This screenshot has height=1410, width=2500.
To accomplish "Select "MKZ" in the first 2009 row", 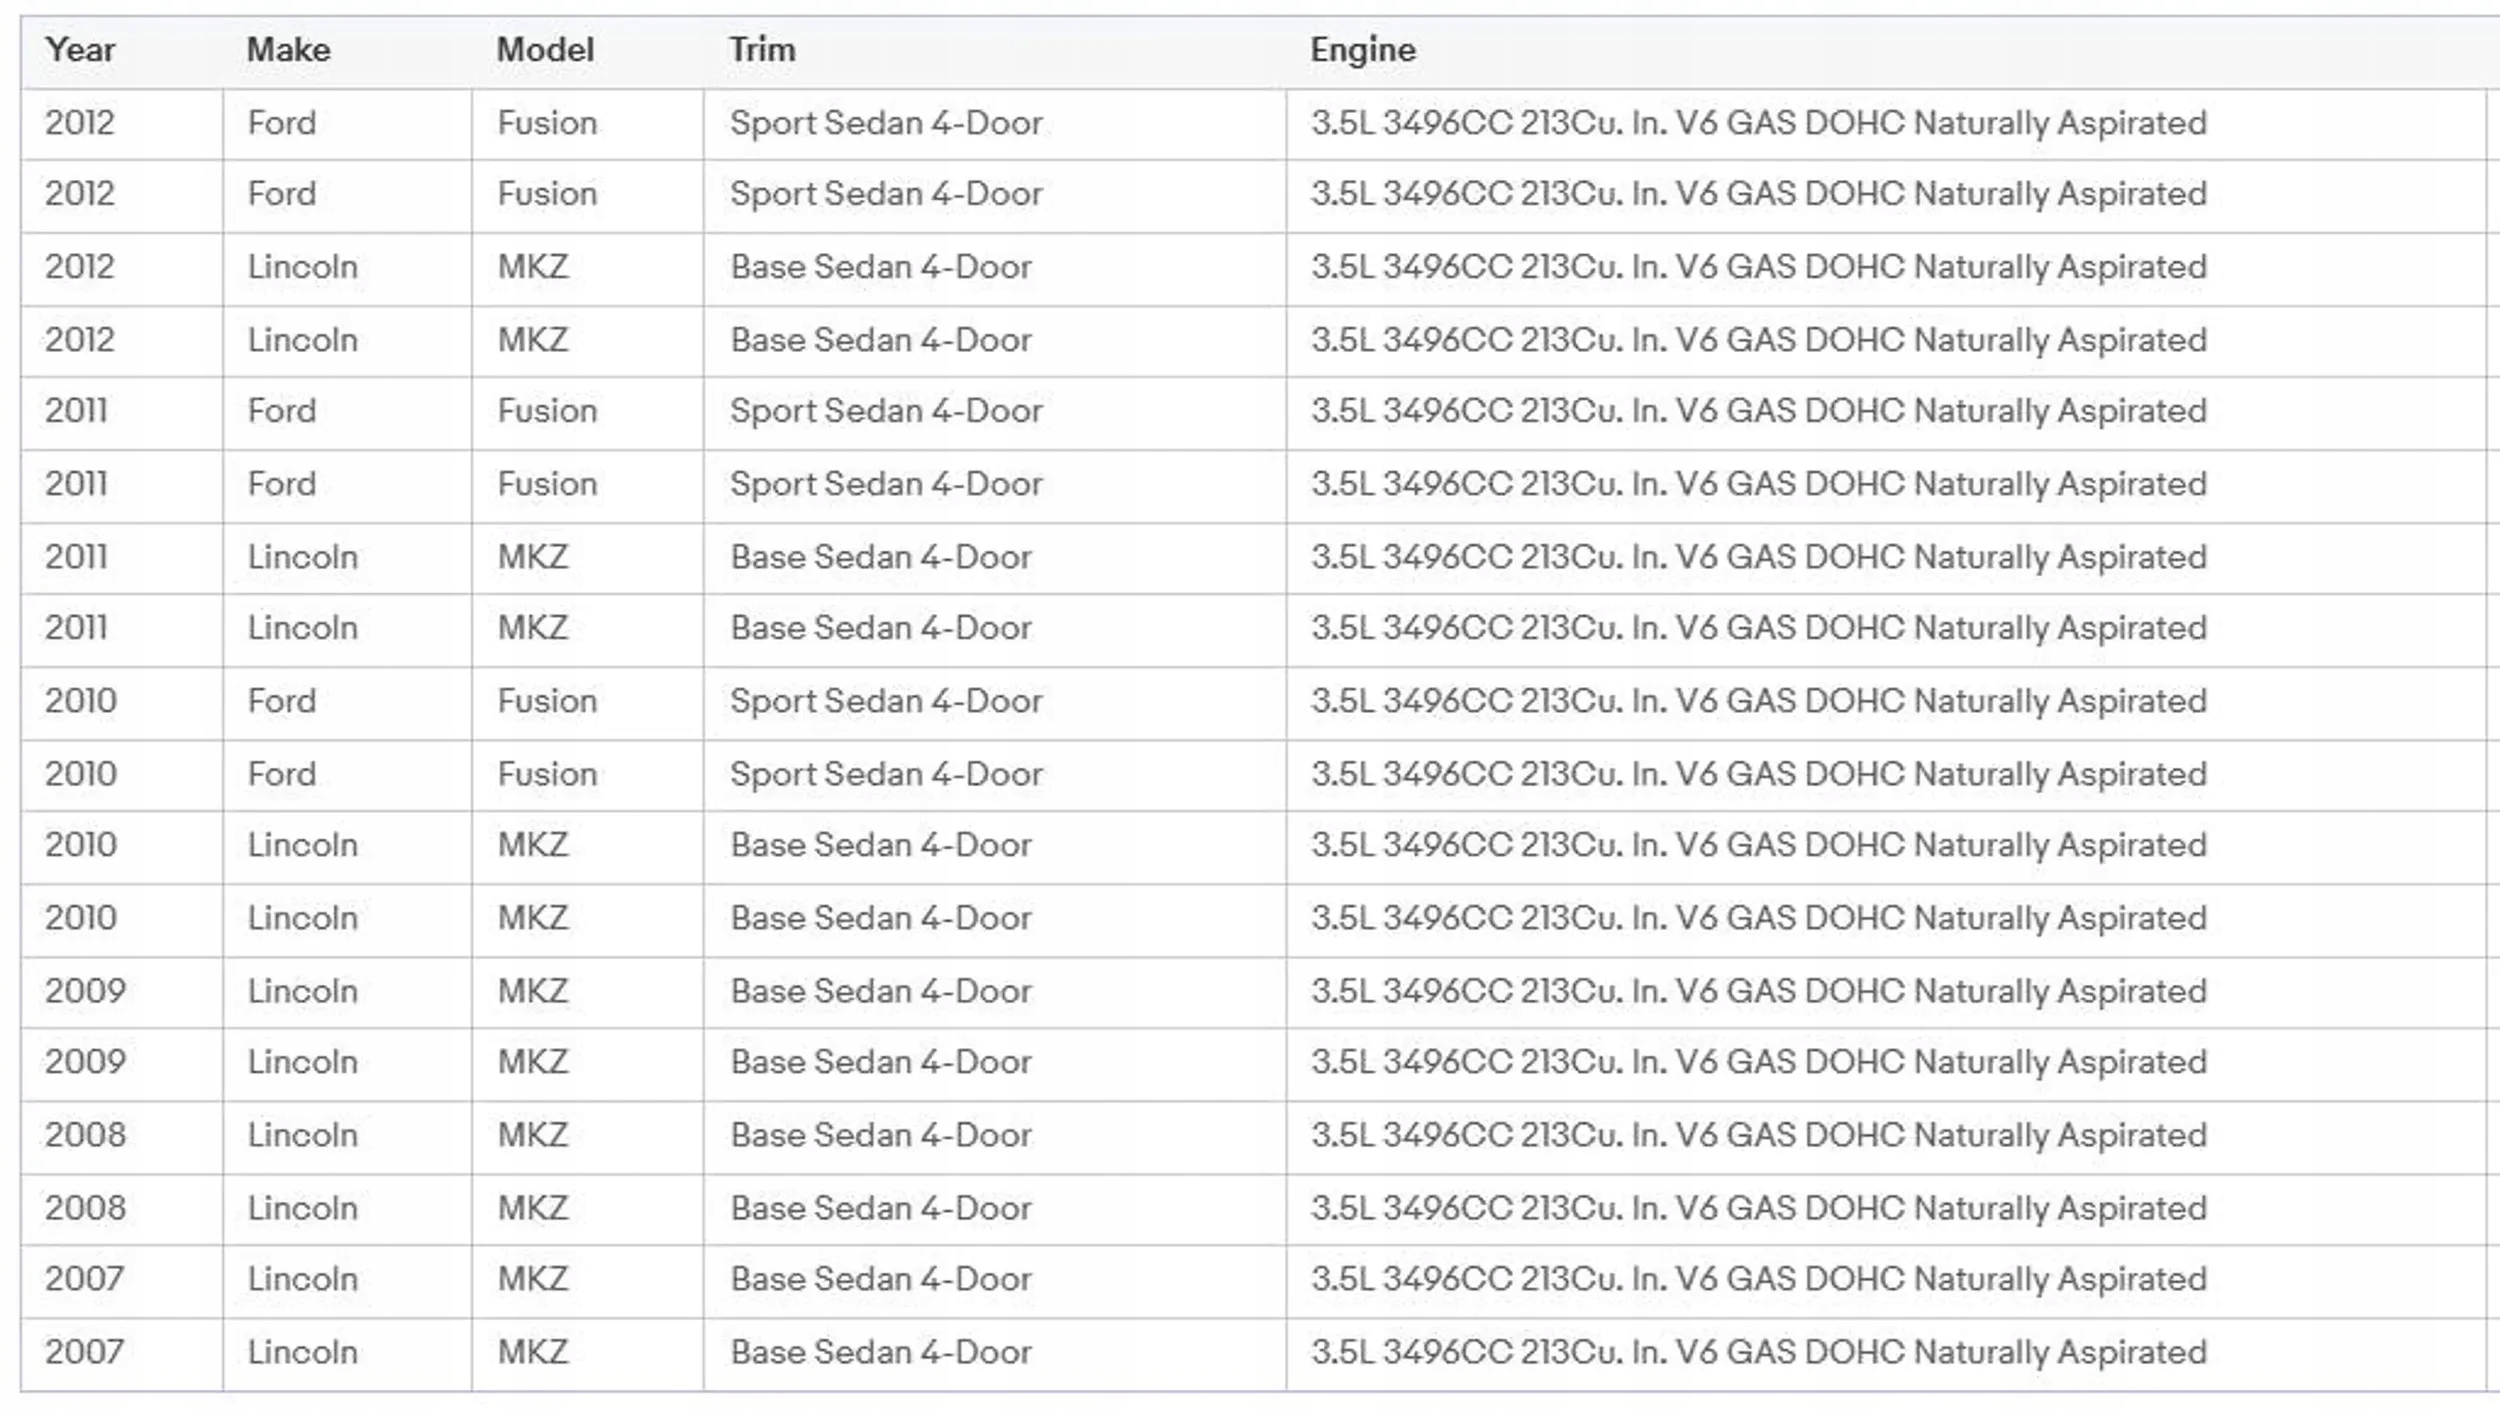I will pyautogui.click(x=533, y=991).
